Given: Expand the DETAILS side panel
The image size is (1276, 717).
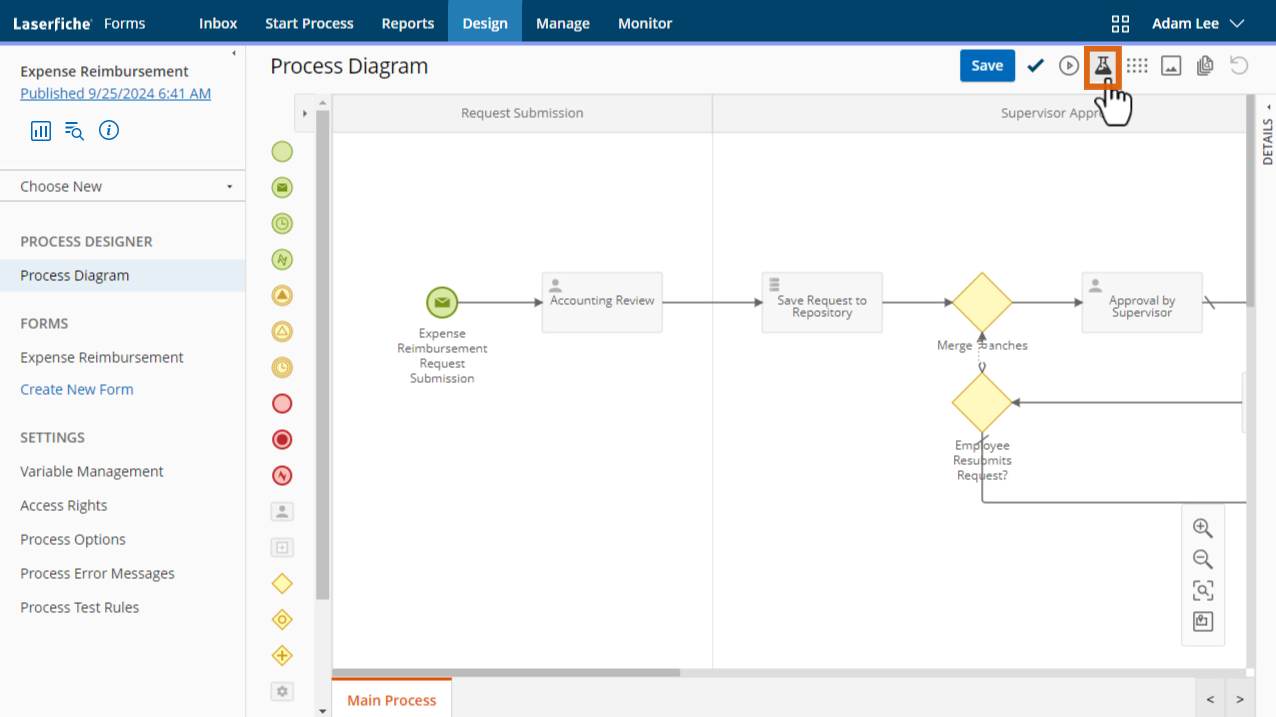Looking at the screenshot, I should pos(1268,134).
